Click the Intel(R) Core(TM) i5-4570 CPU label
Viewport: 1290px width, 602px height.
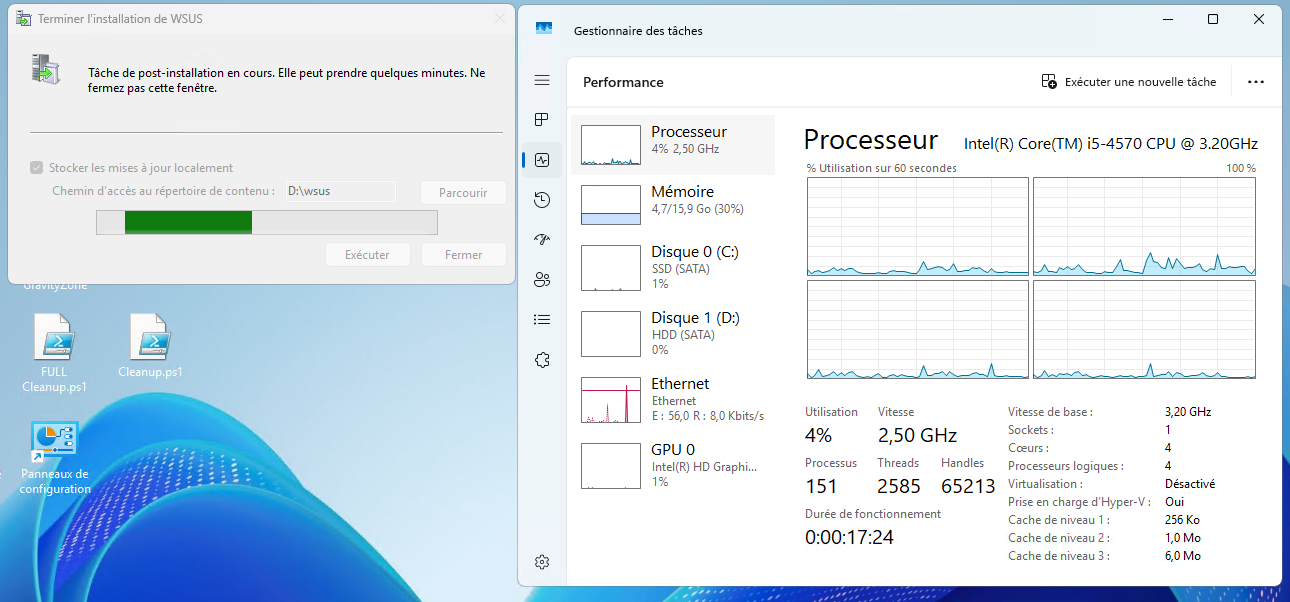[1111, 144]
